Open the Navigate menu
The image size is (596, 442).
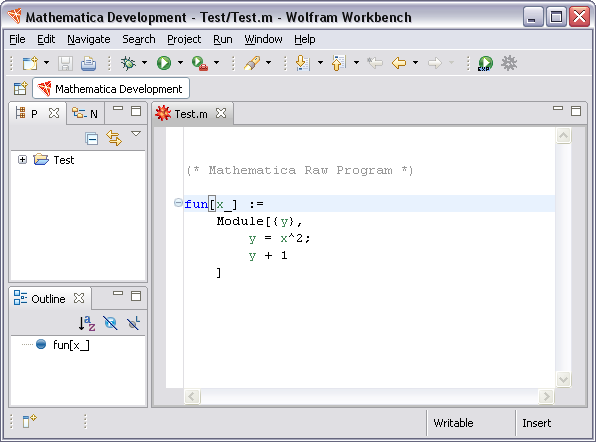pyautogui.click(x=89, y=39)
